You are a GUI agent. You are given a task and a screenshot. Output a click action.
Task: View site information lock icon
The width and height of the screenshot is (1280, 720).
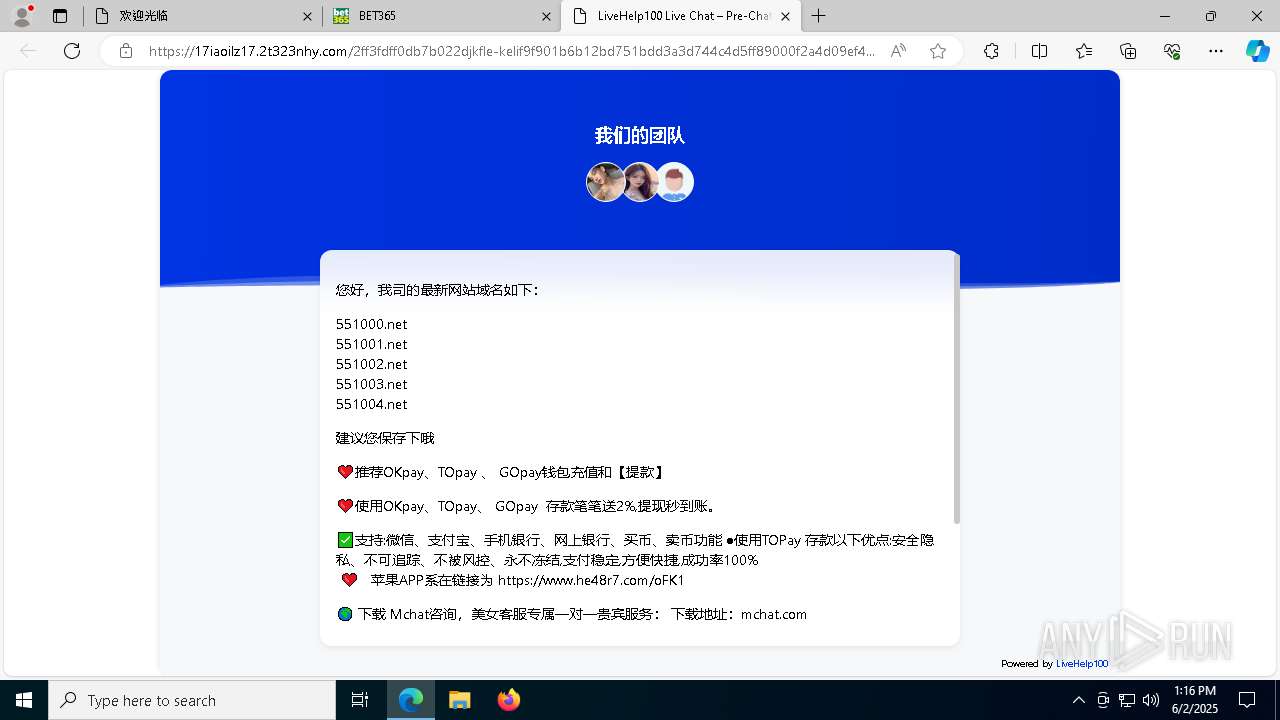coord(125,51)
